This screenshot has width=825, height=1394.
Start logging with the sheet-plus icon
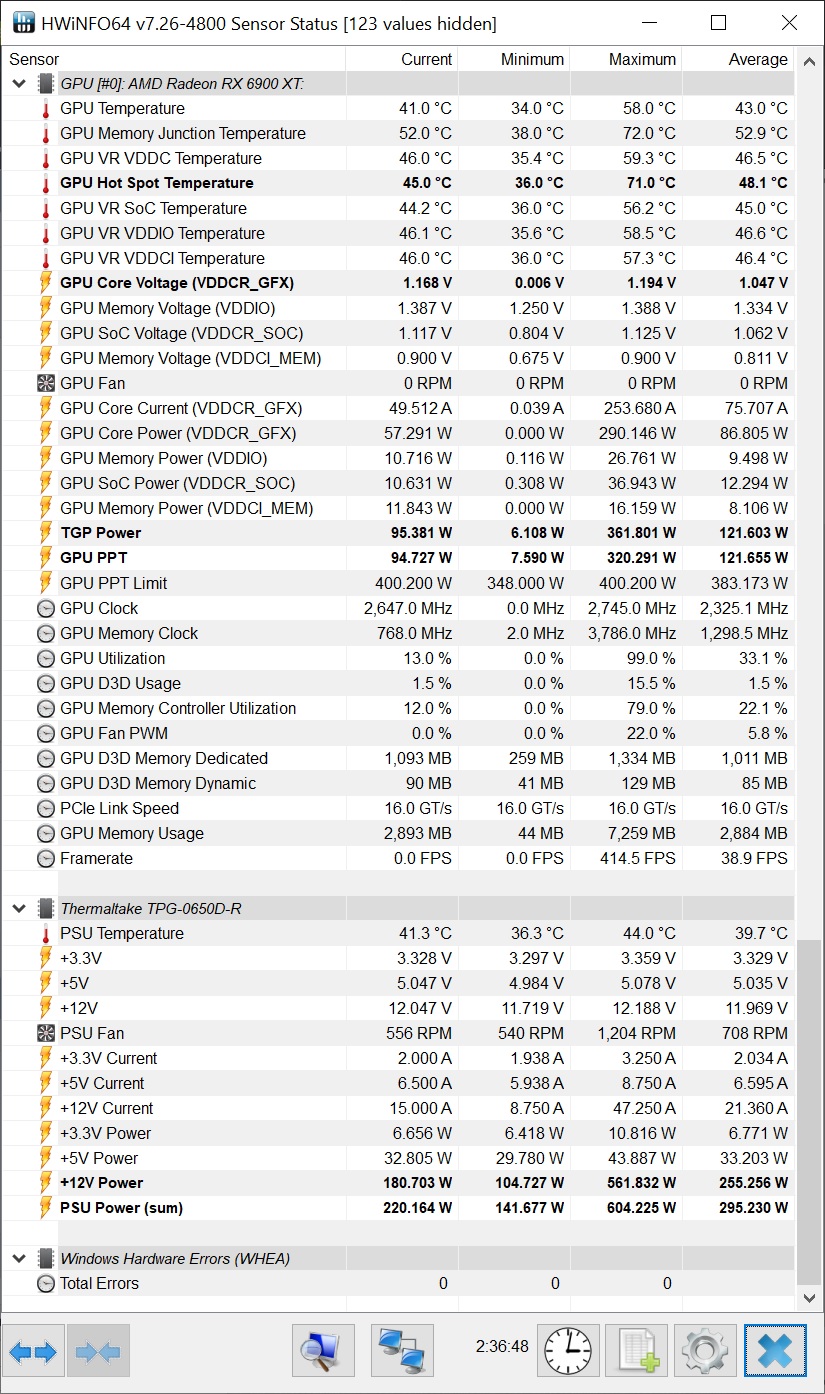(x=638, y=1352)
